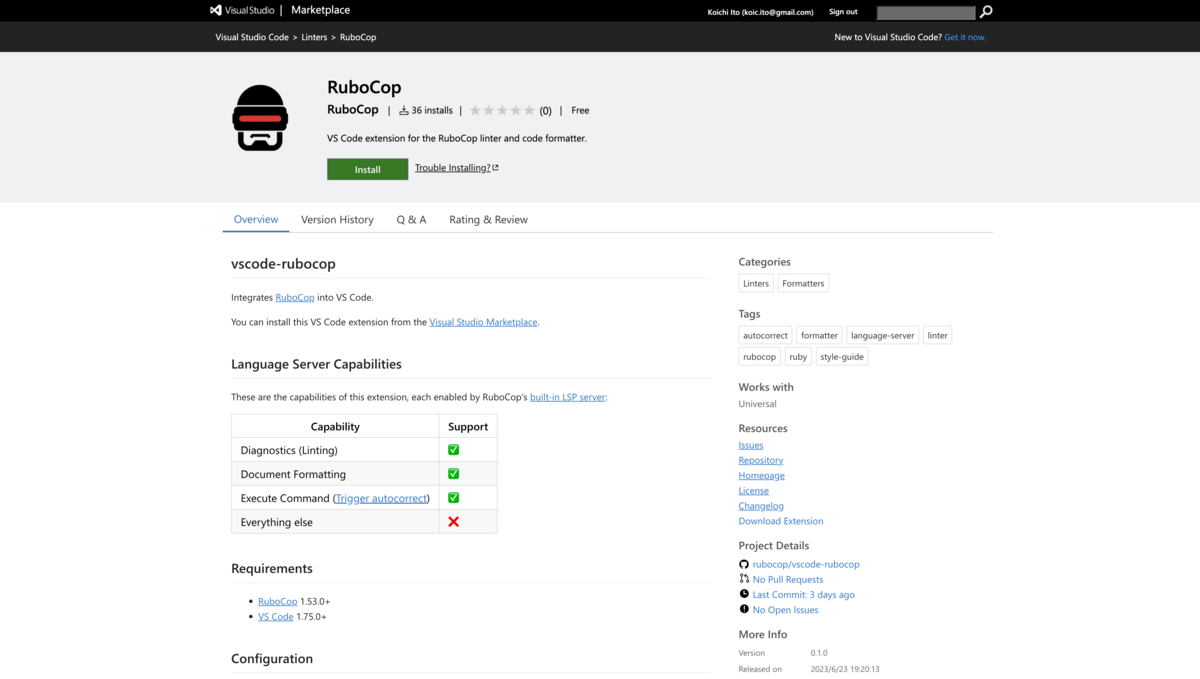This screenshot has height=679, width=1200.
Task: Click the clock icon next to Last Commit
Action: tap(744, 594)
